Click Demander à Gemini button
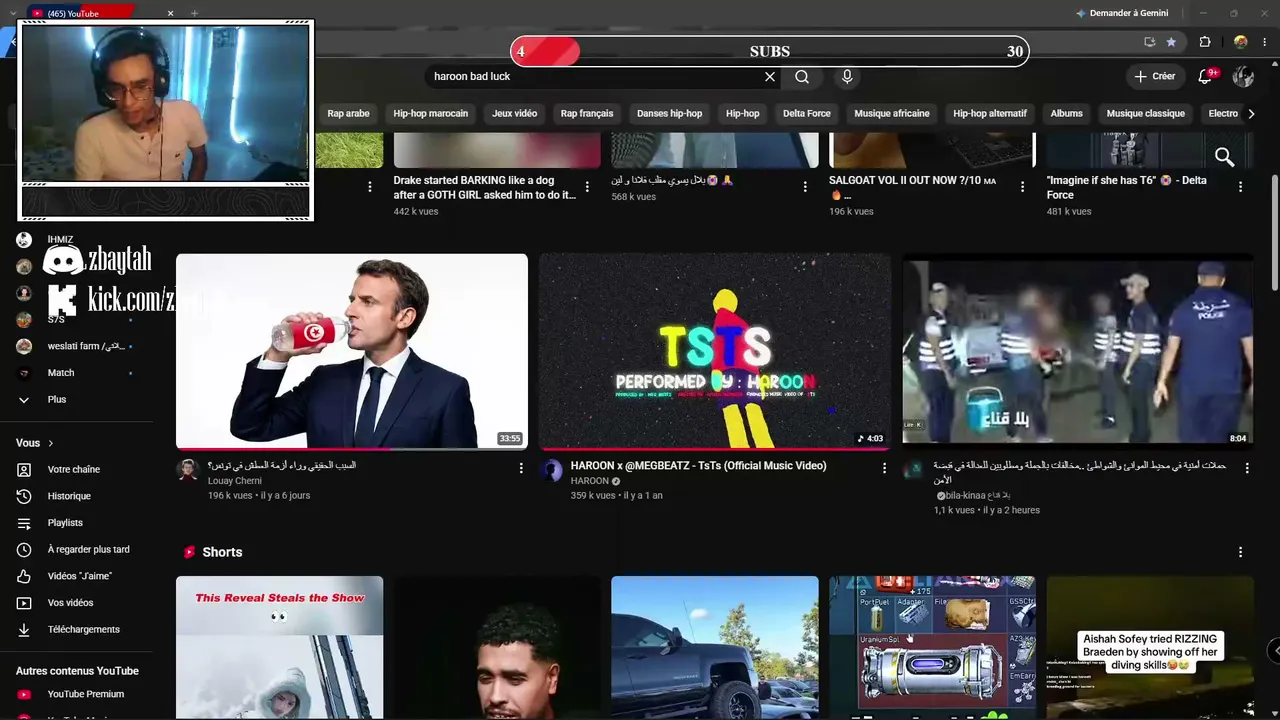This screenshot has height=720, width=1280. (1122, 13)
